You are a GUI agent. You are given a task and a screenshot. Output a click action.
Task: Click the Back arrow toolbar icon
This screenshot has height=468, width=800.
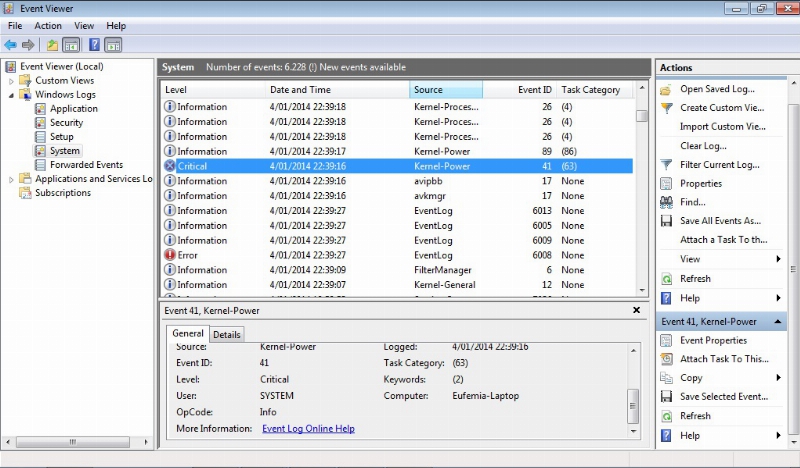(10, 45)
